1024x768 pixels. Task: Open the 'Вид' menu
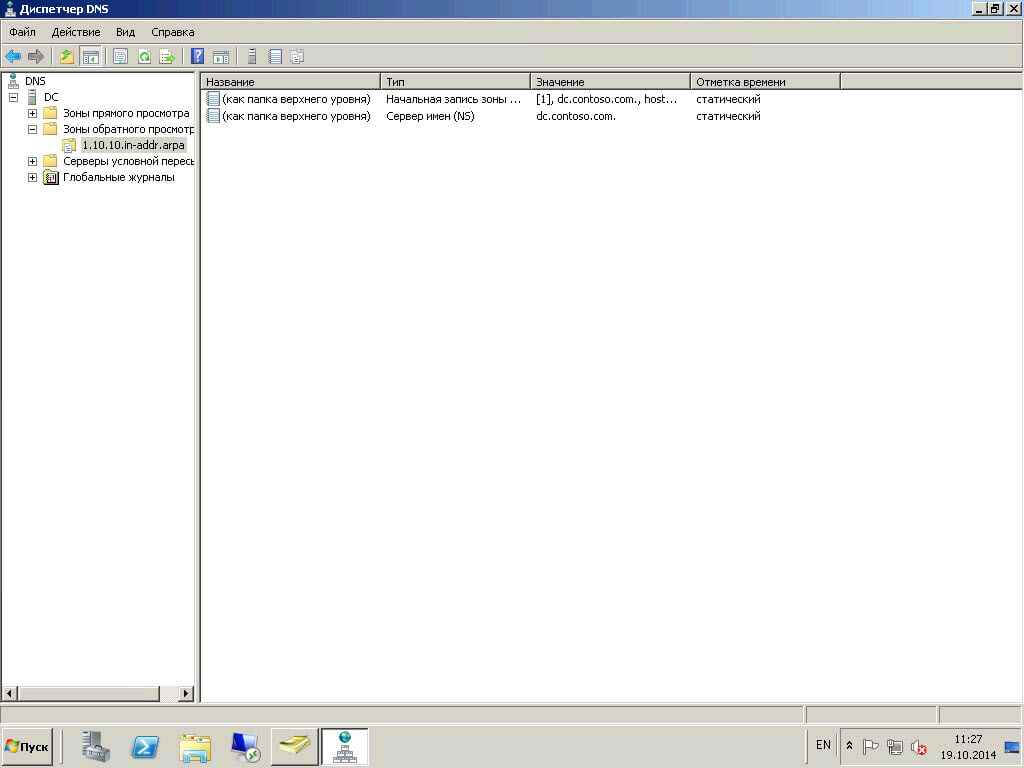pos(125,32)
